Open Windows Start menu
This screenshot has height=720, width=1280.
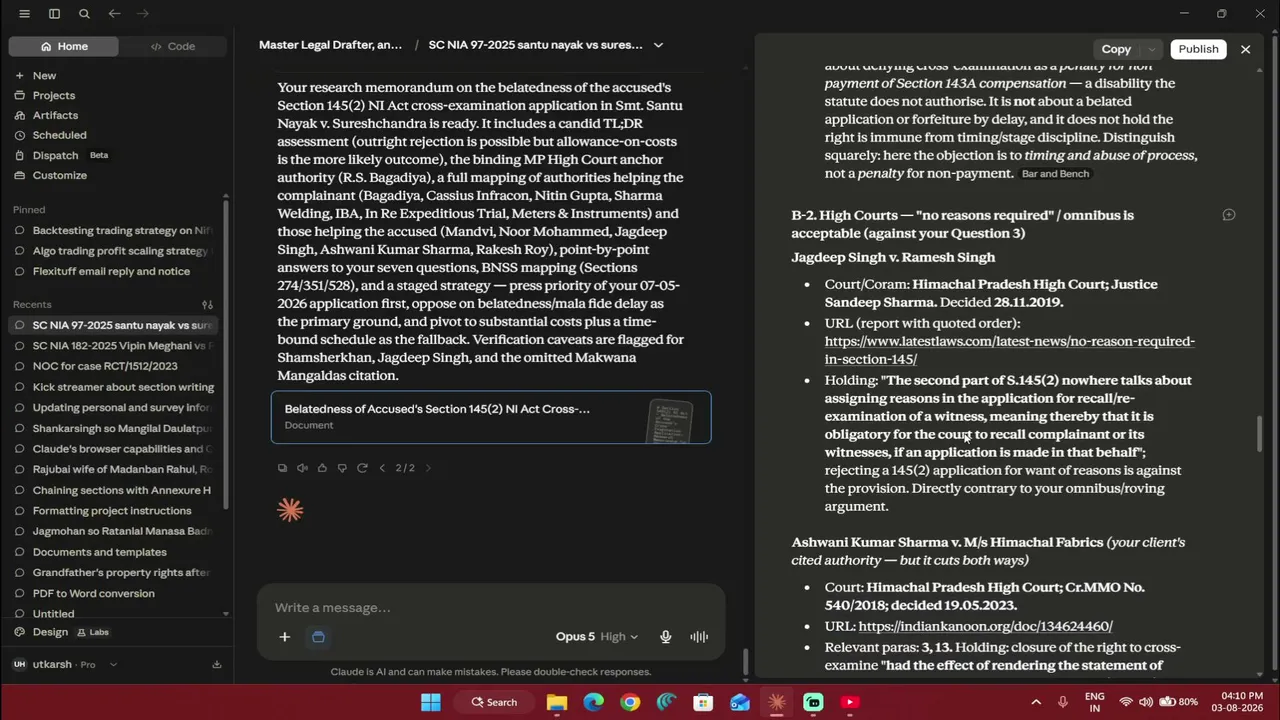click(430, 702)
